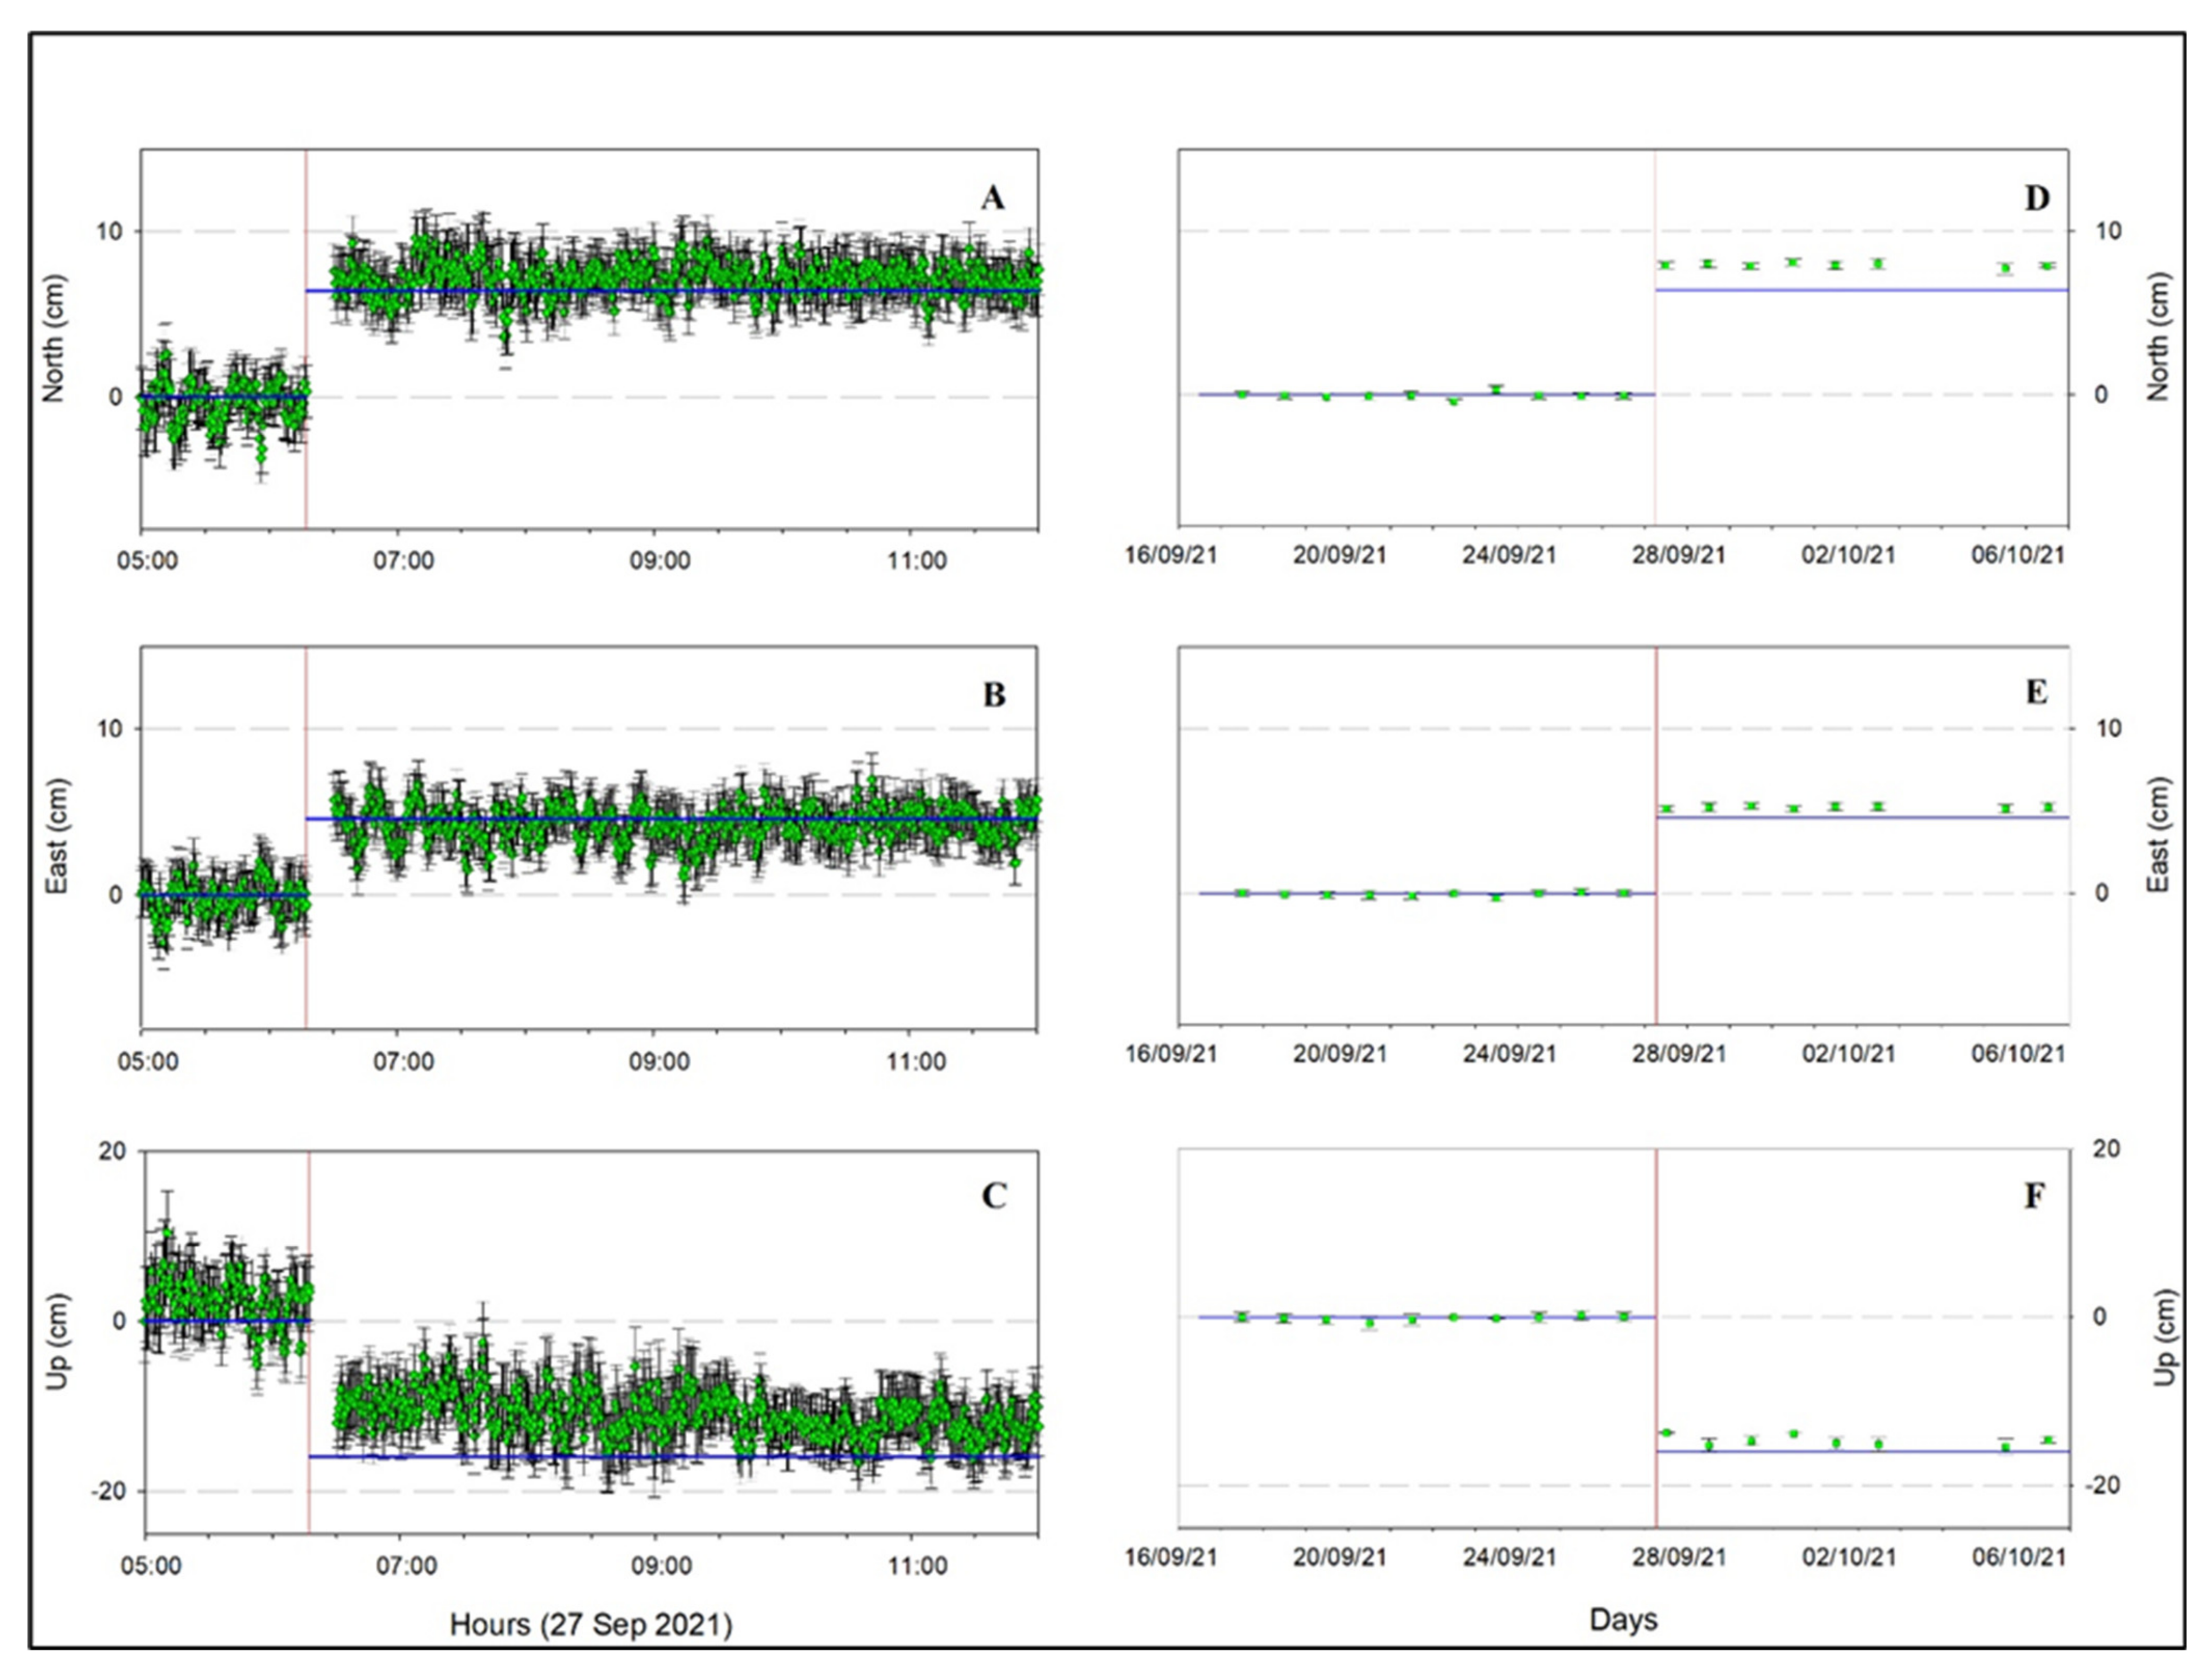
Task: Click the blue post-event offset line in panel B
Action: (x=671, y=819)
